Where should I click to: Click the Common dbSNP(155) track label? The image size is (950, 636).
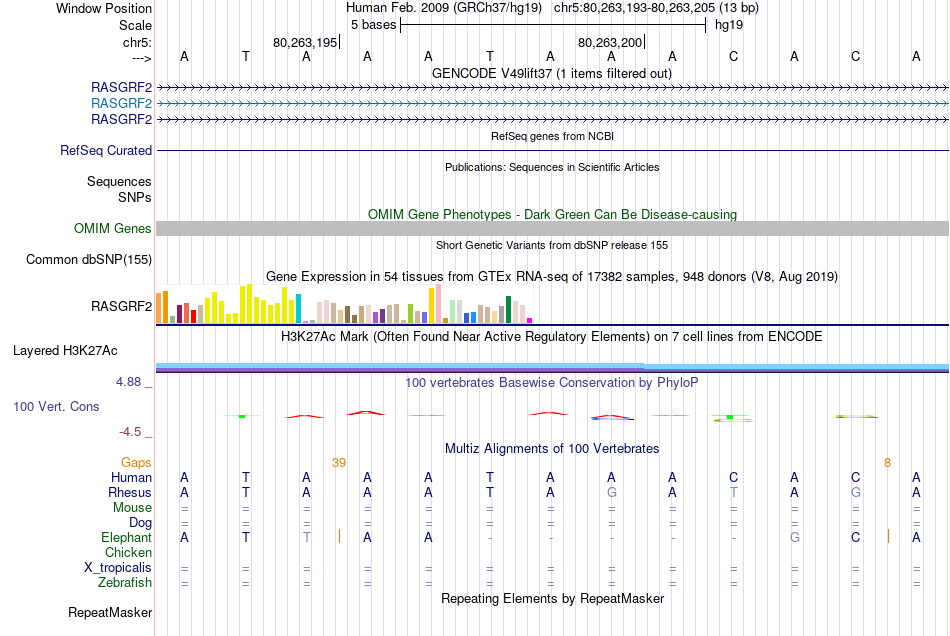(x=88, y=259)
